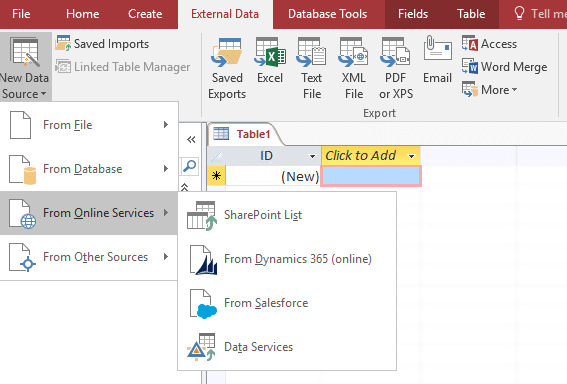
Task: Open the File tab
Action: [x=21, y=14]
